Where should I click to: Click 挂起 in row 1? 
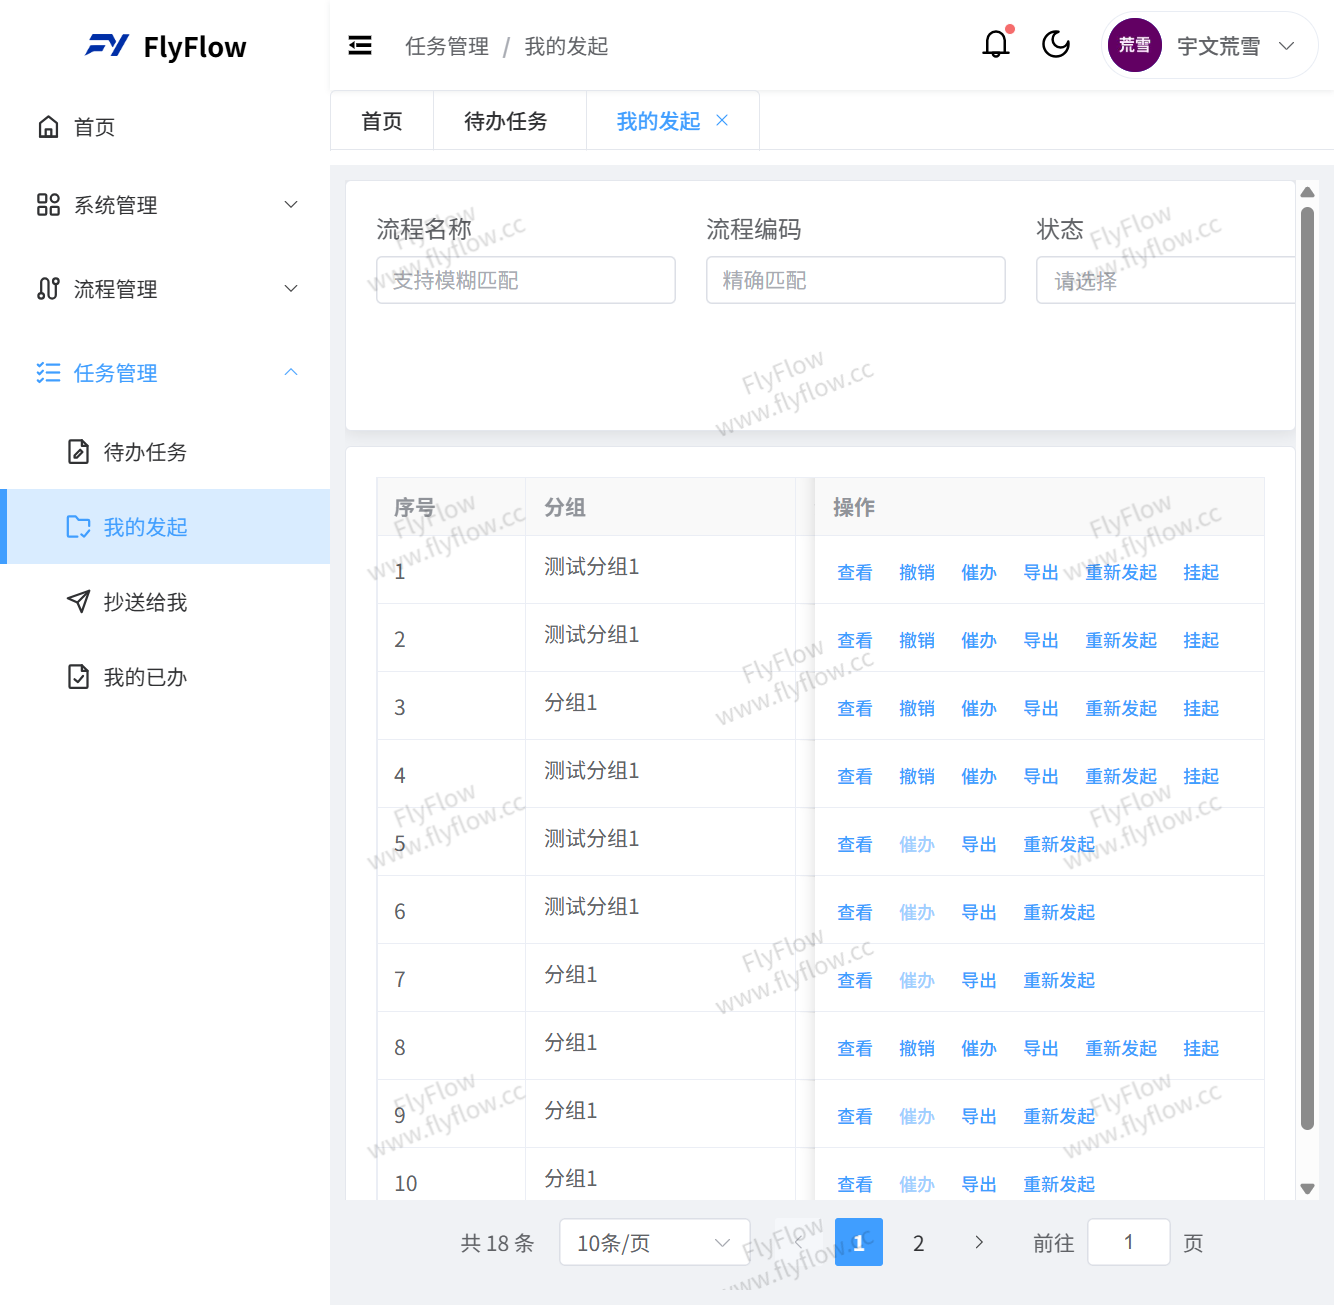(x=1201, y=572)
